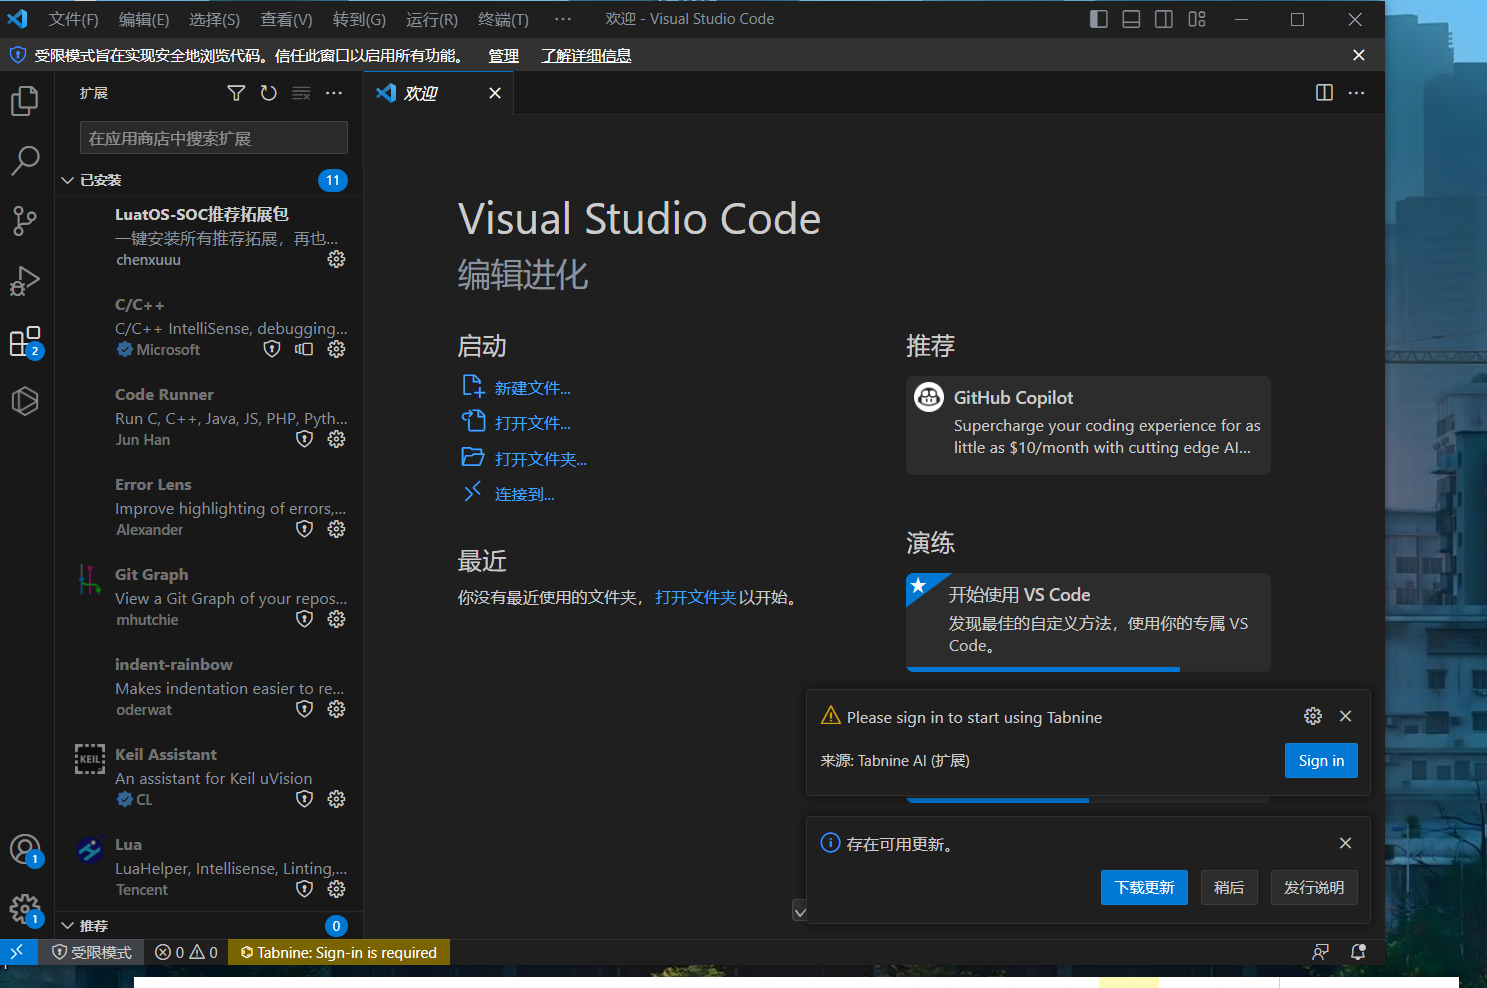Click Tabnine sign-in required status item
This screenshot has height=988, width=1487.
tap(339, 952)
